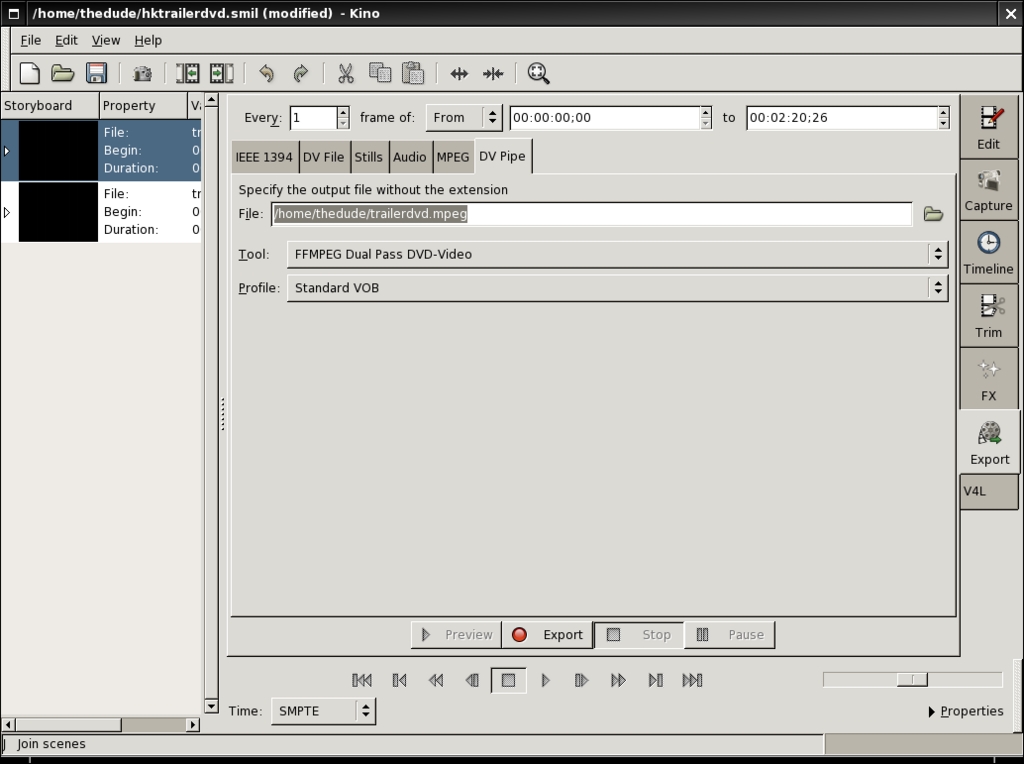The height and width of the screenshot is (764, 1024).
Task: Open the FX effects panel
Action: [988, 379]
